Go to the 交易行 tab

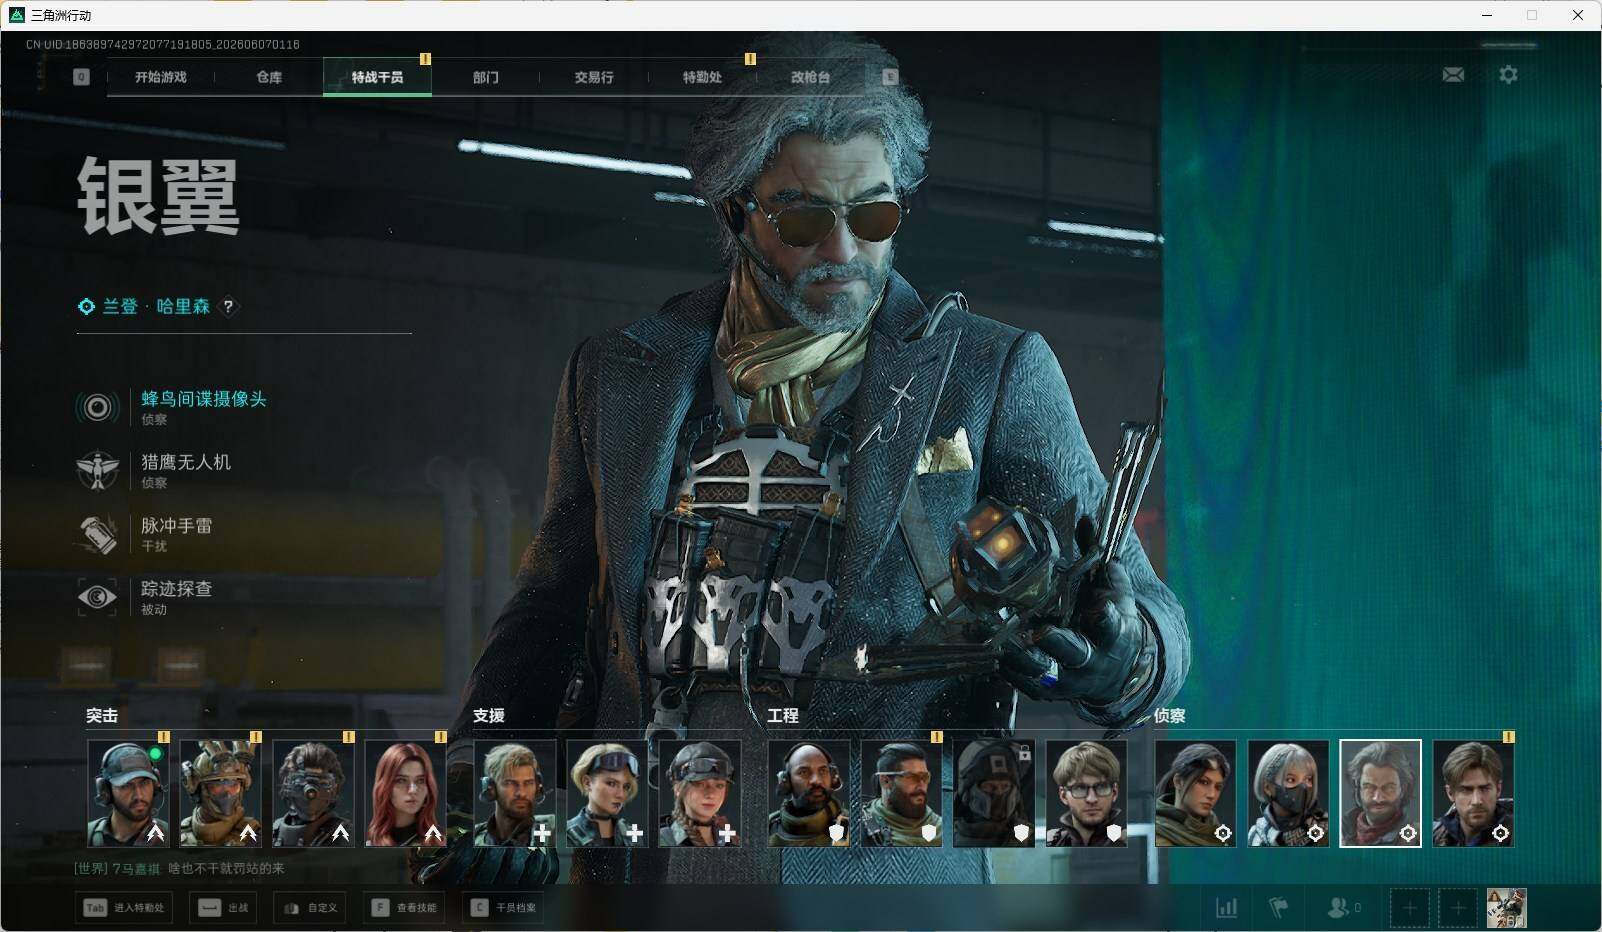pyautogui.click(x=594, y=77)
